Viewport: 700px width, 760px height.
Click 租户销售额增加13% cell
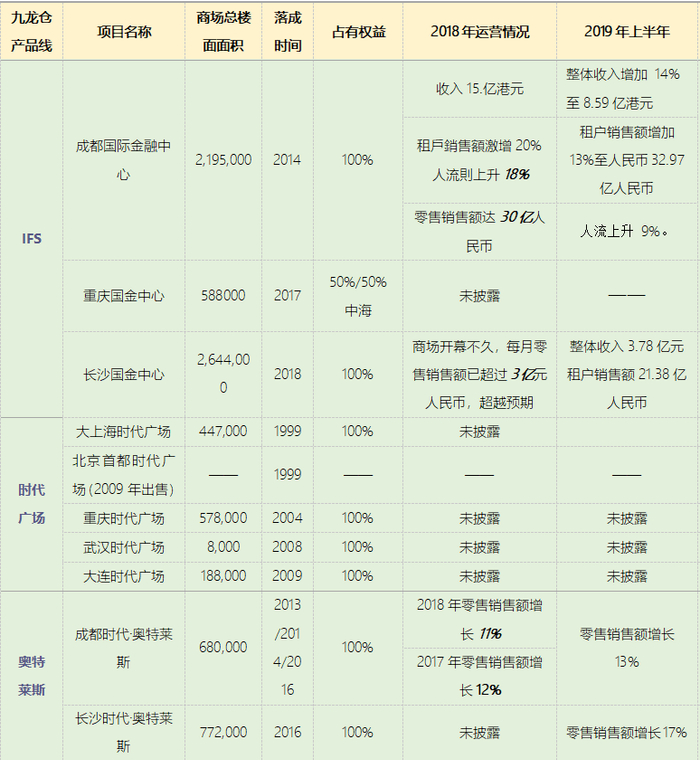(x=627, y=160)
